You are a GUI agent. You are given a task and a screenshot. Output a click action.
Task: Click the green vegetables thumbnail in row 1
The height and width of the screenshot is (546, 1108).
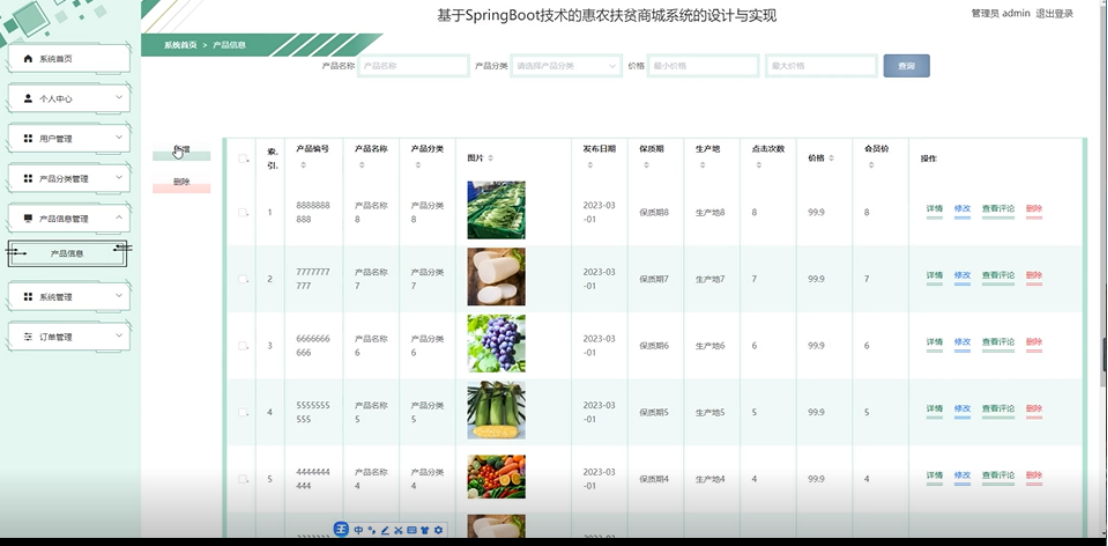pyautogui.click(x=496, y=210)
